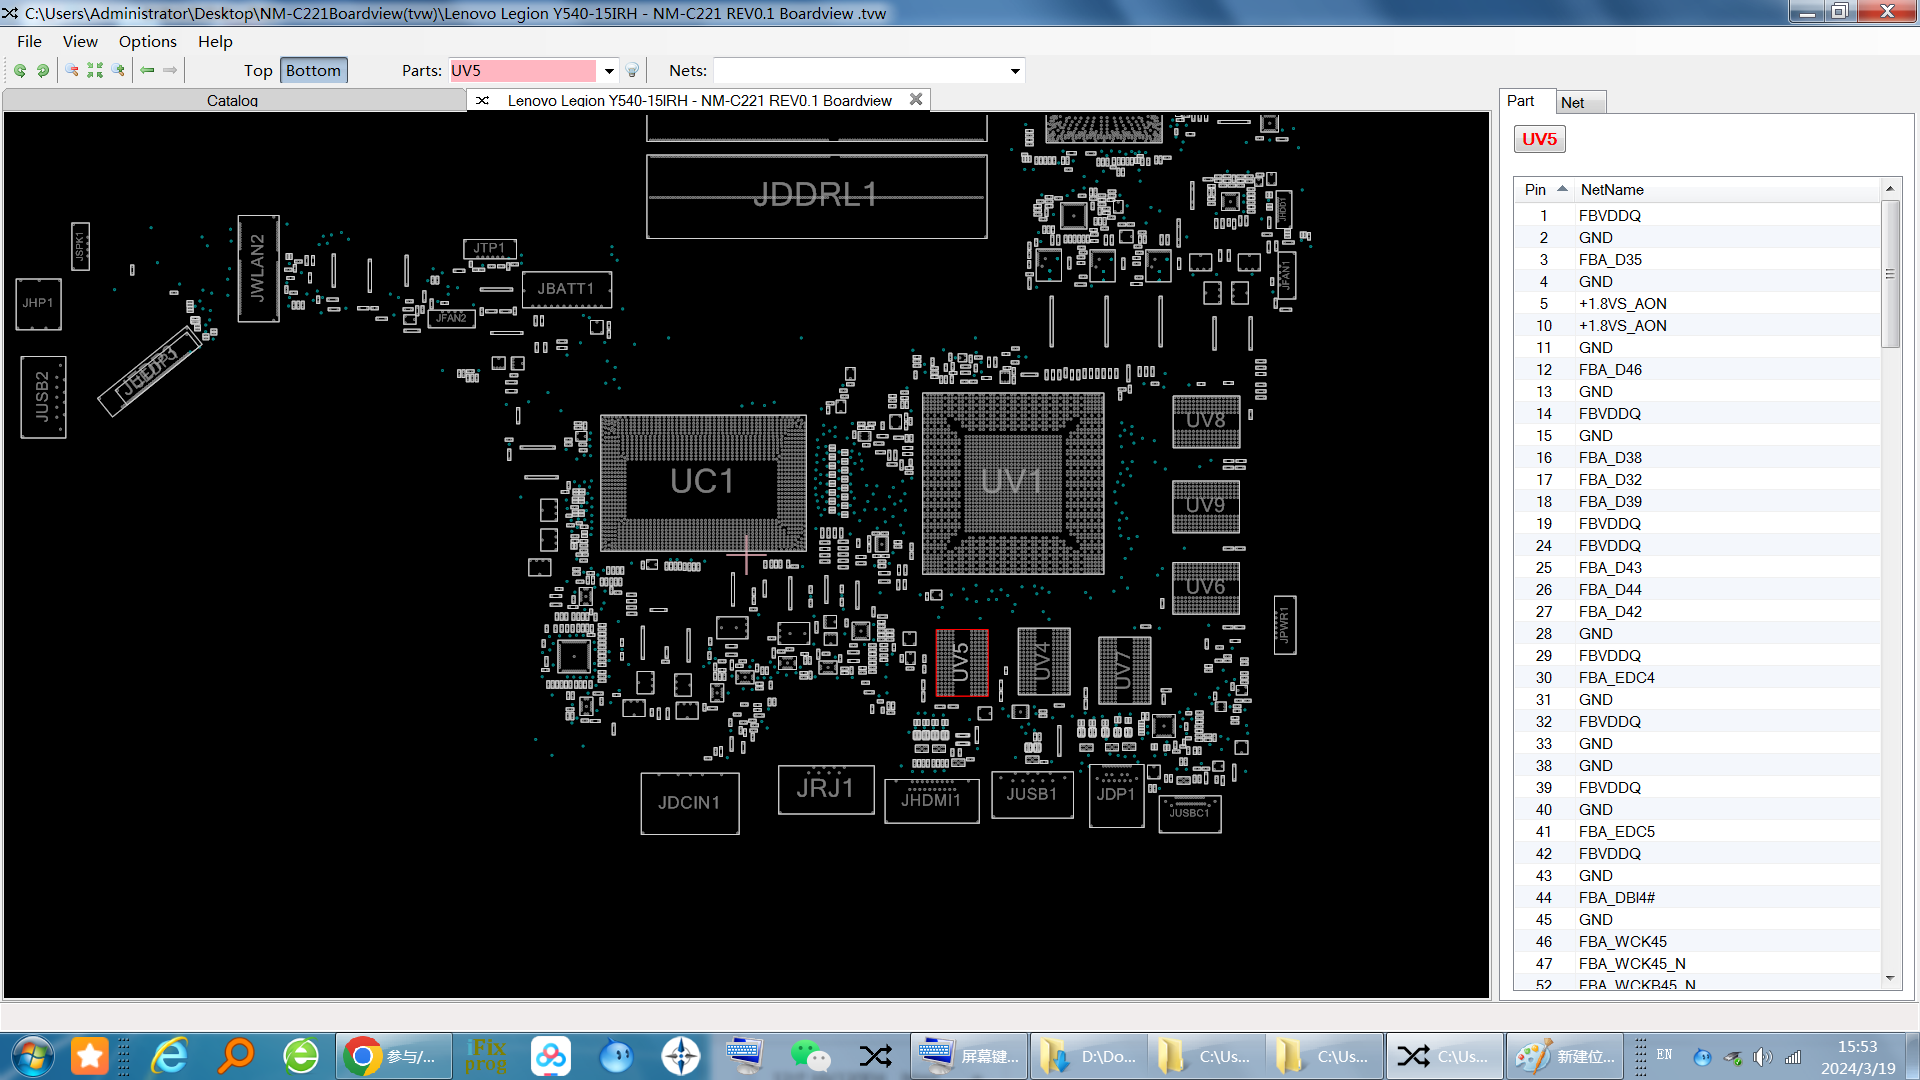Go back with the green left arrow

click(x=148, y=70)
